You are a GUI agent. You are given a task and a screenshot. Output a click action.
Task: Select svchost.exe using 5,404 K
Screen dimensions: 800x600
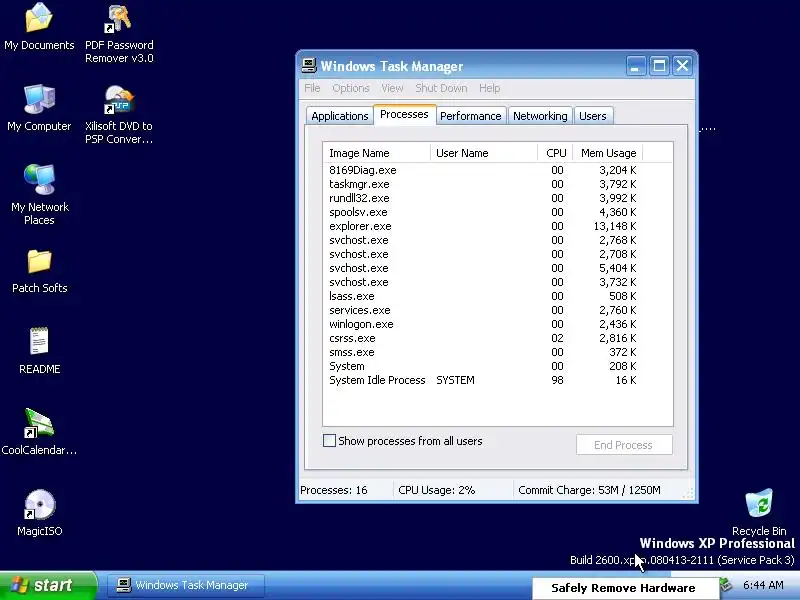483,268
